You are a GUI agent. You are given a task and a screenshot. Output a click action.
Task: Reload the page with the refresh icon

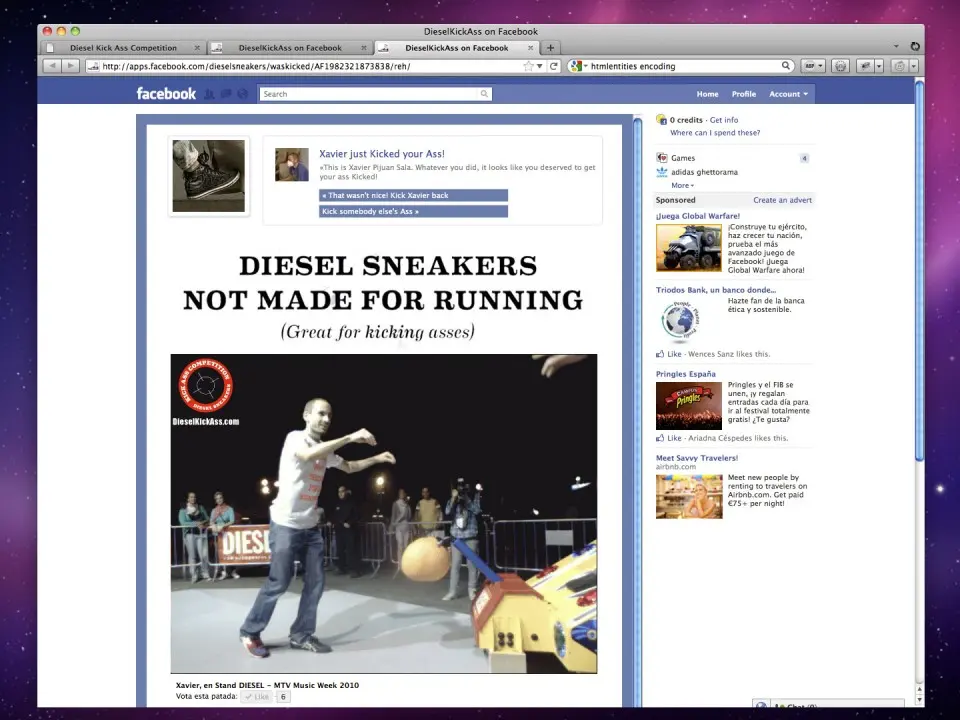coord(553,66)
